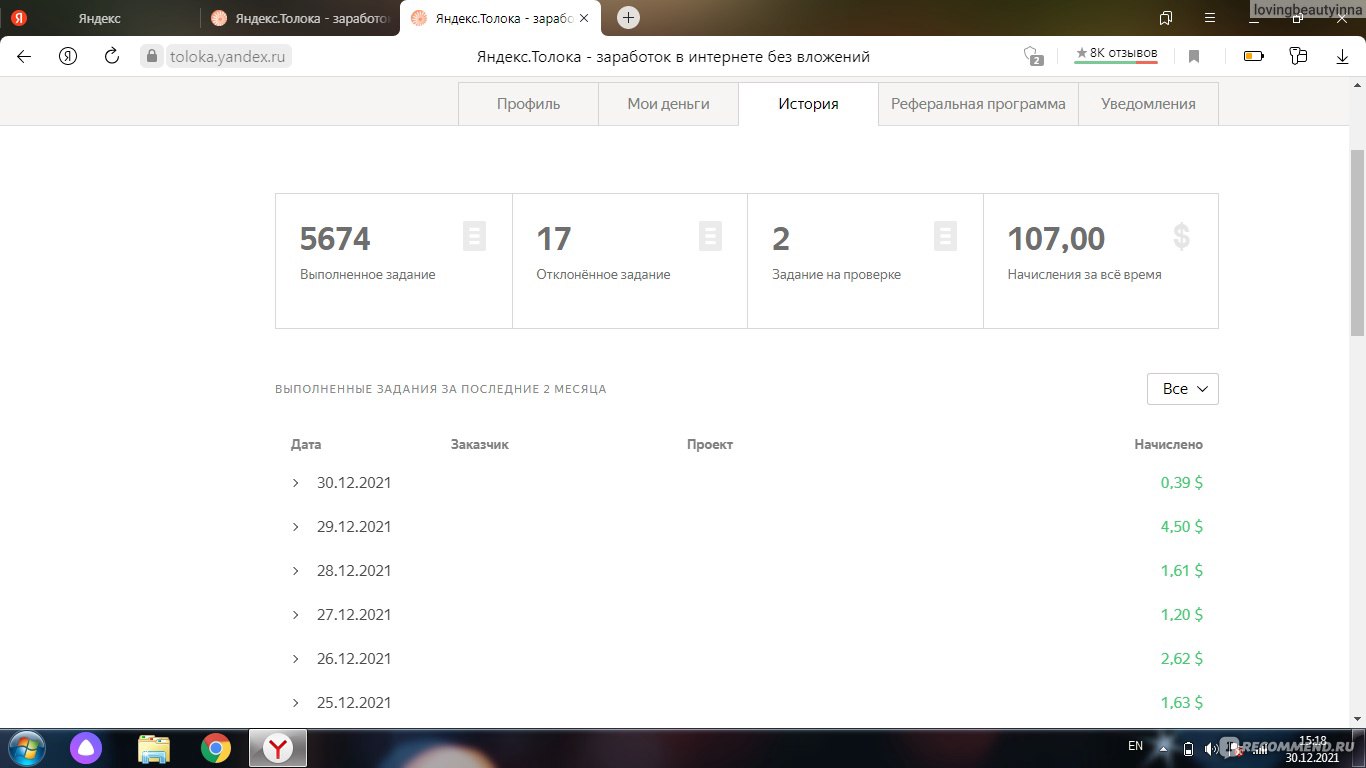Click the 17 rejected tasks number
The image size is (1366, 768).
tap(554, 239)
